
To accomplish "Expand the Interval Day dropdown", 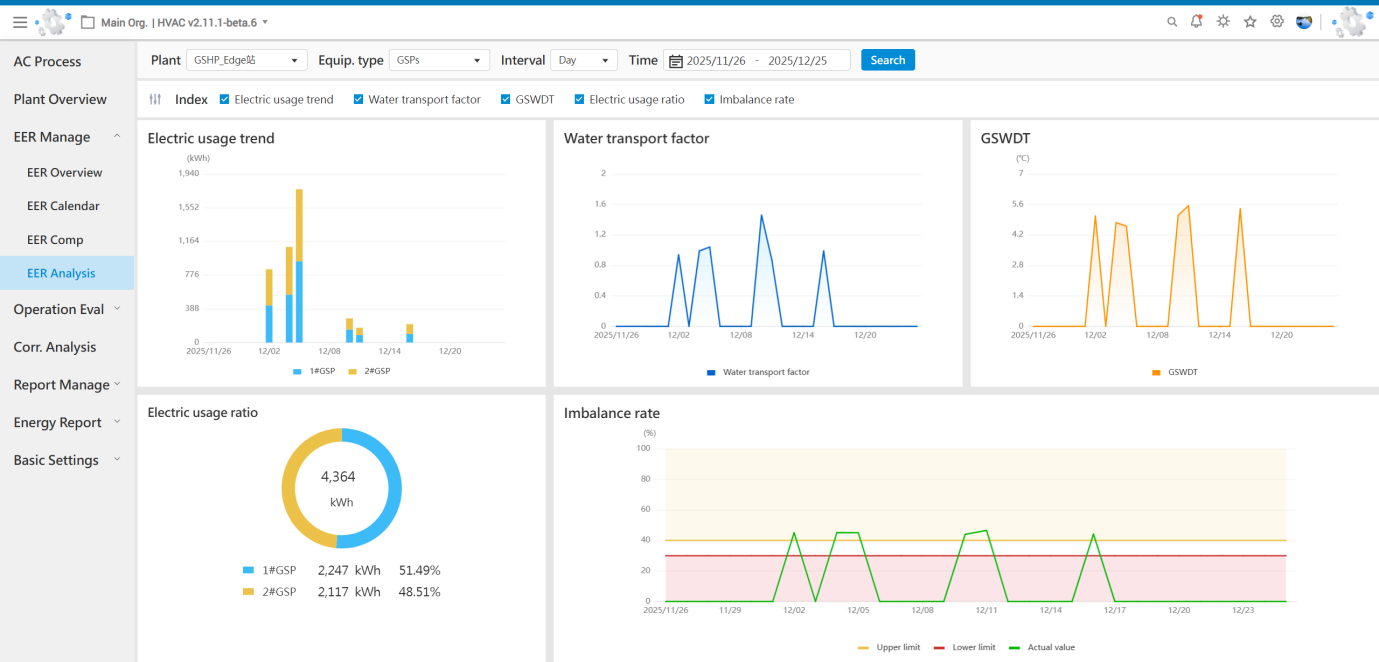I will (583, 60).
